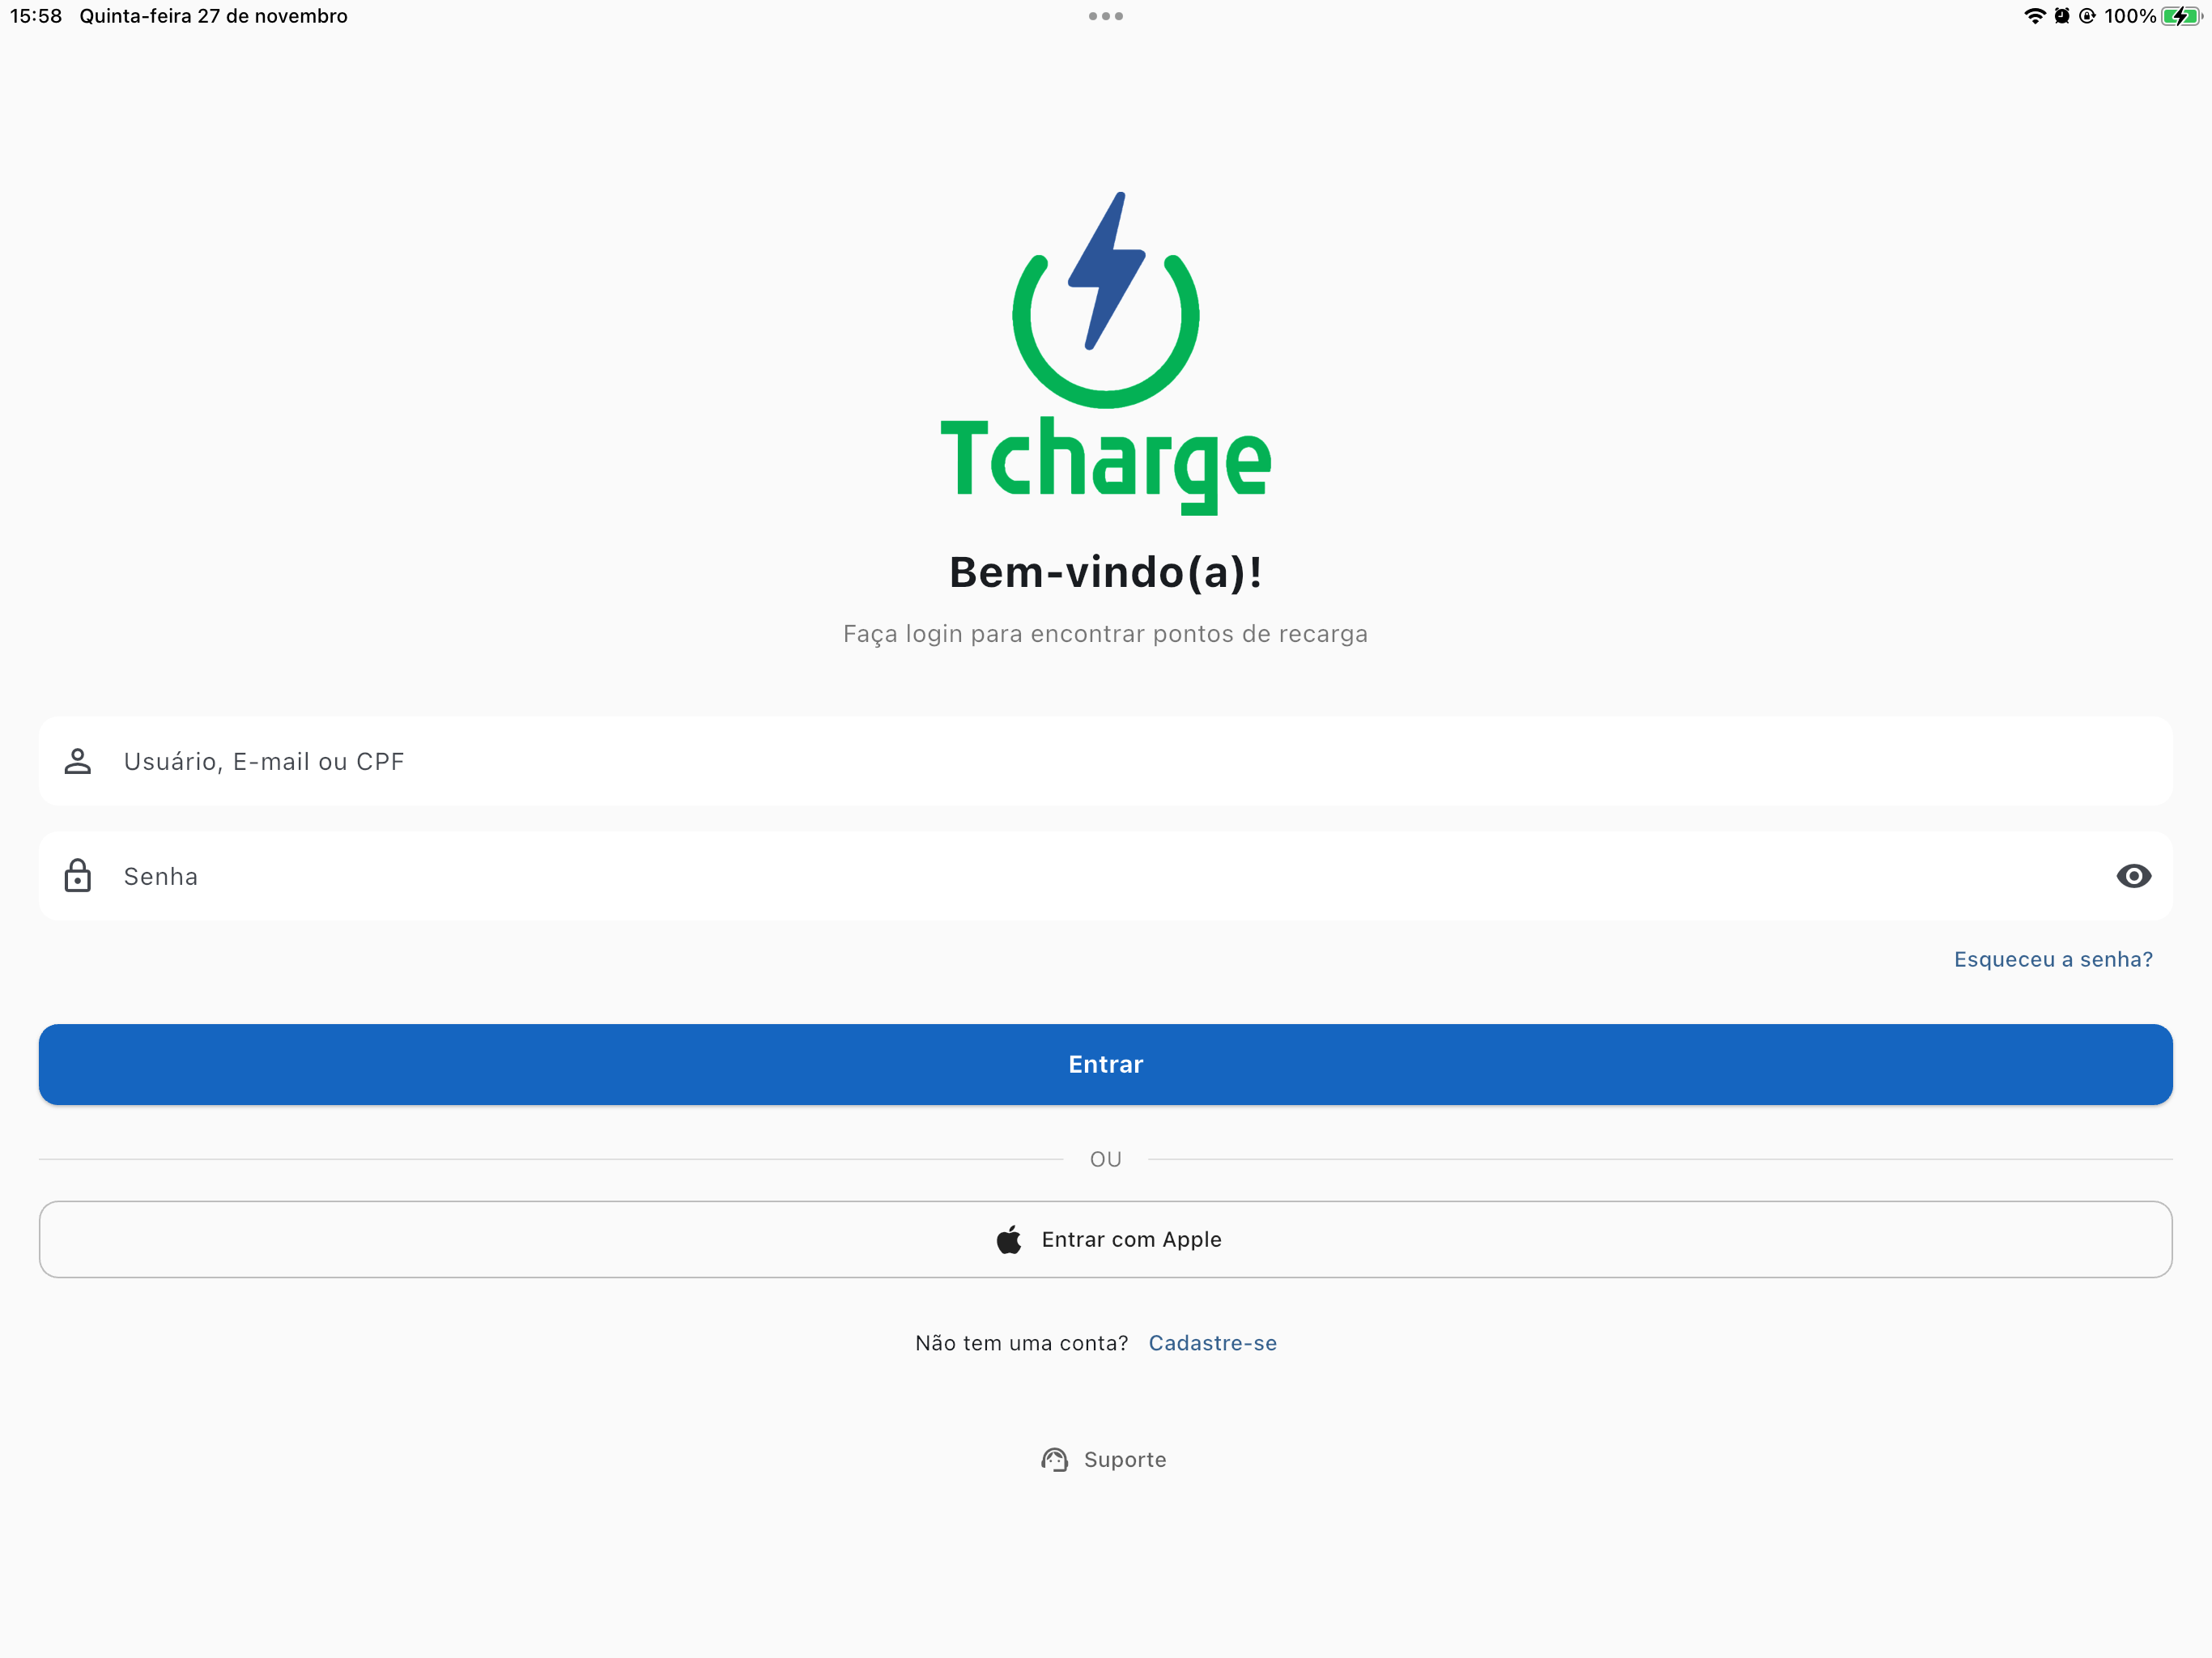
Task: Tap the Tcharge green wordmark
Action: (1105, 465)
